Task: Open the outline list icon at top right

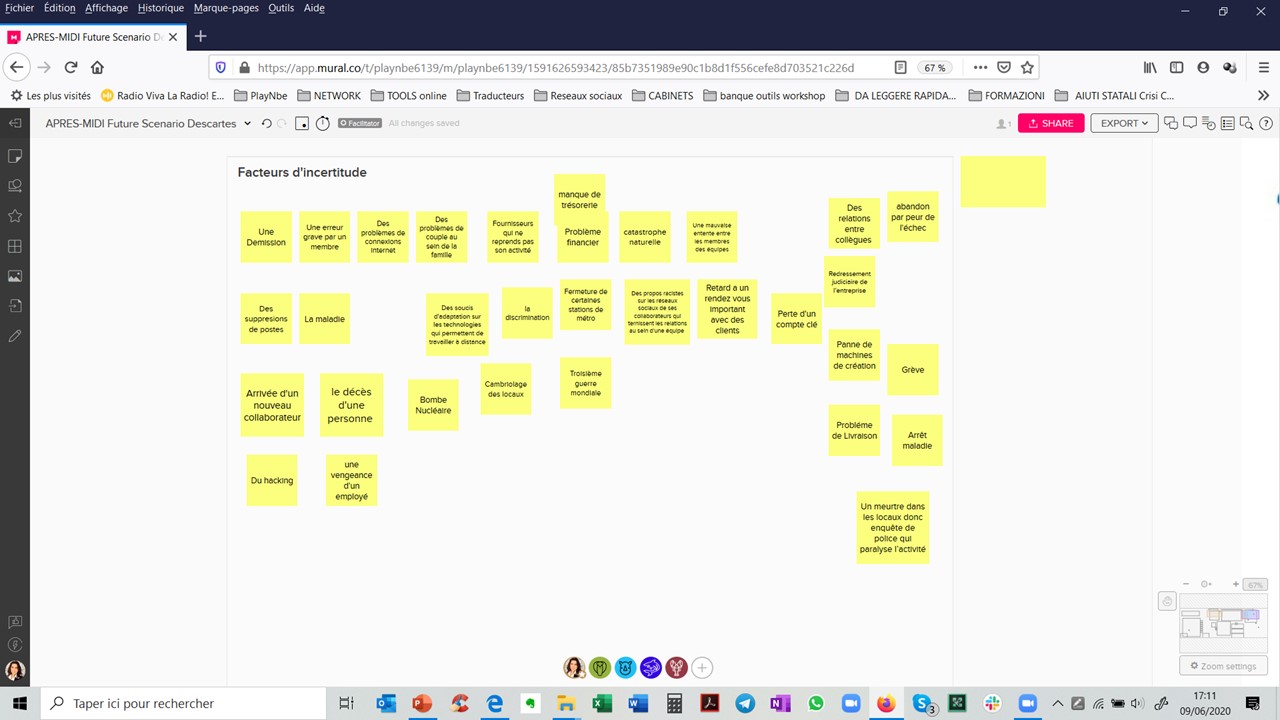Action: pos(1227,124)
